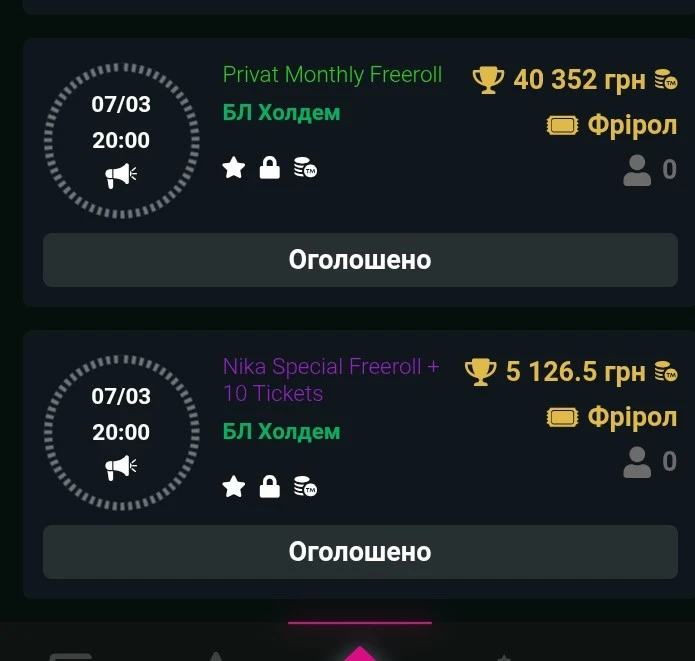Screen dimensions: 695x661
Task: Tap the trophy icon beside 5 126.5 грн
Action: [x=481, y=372]
